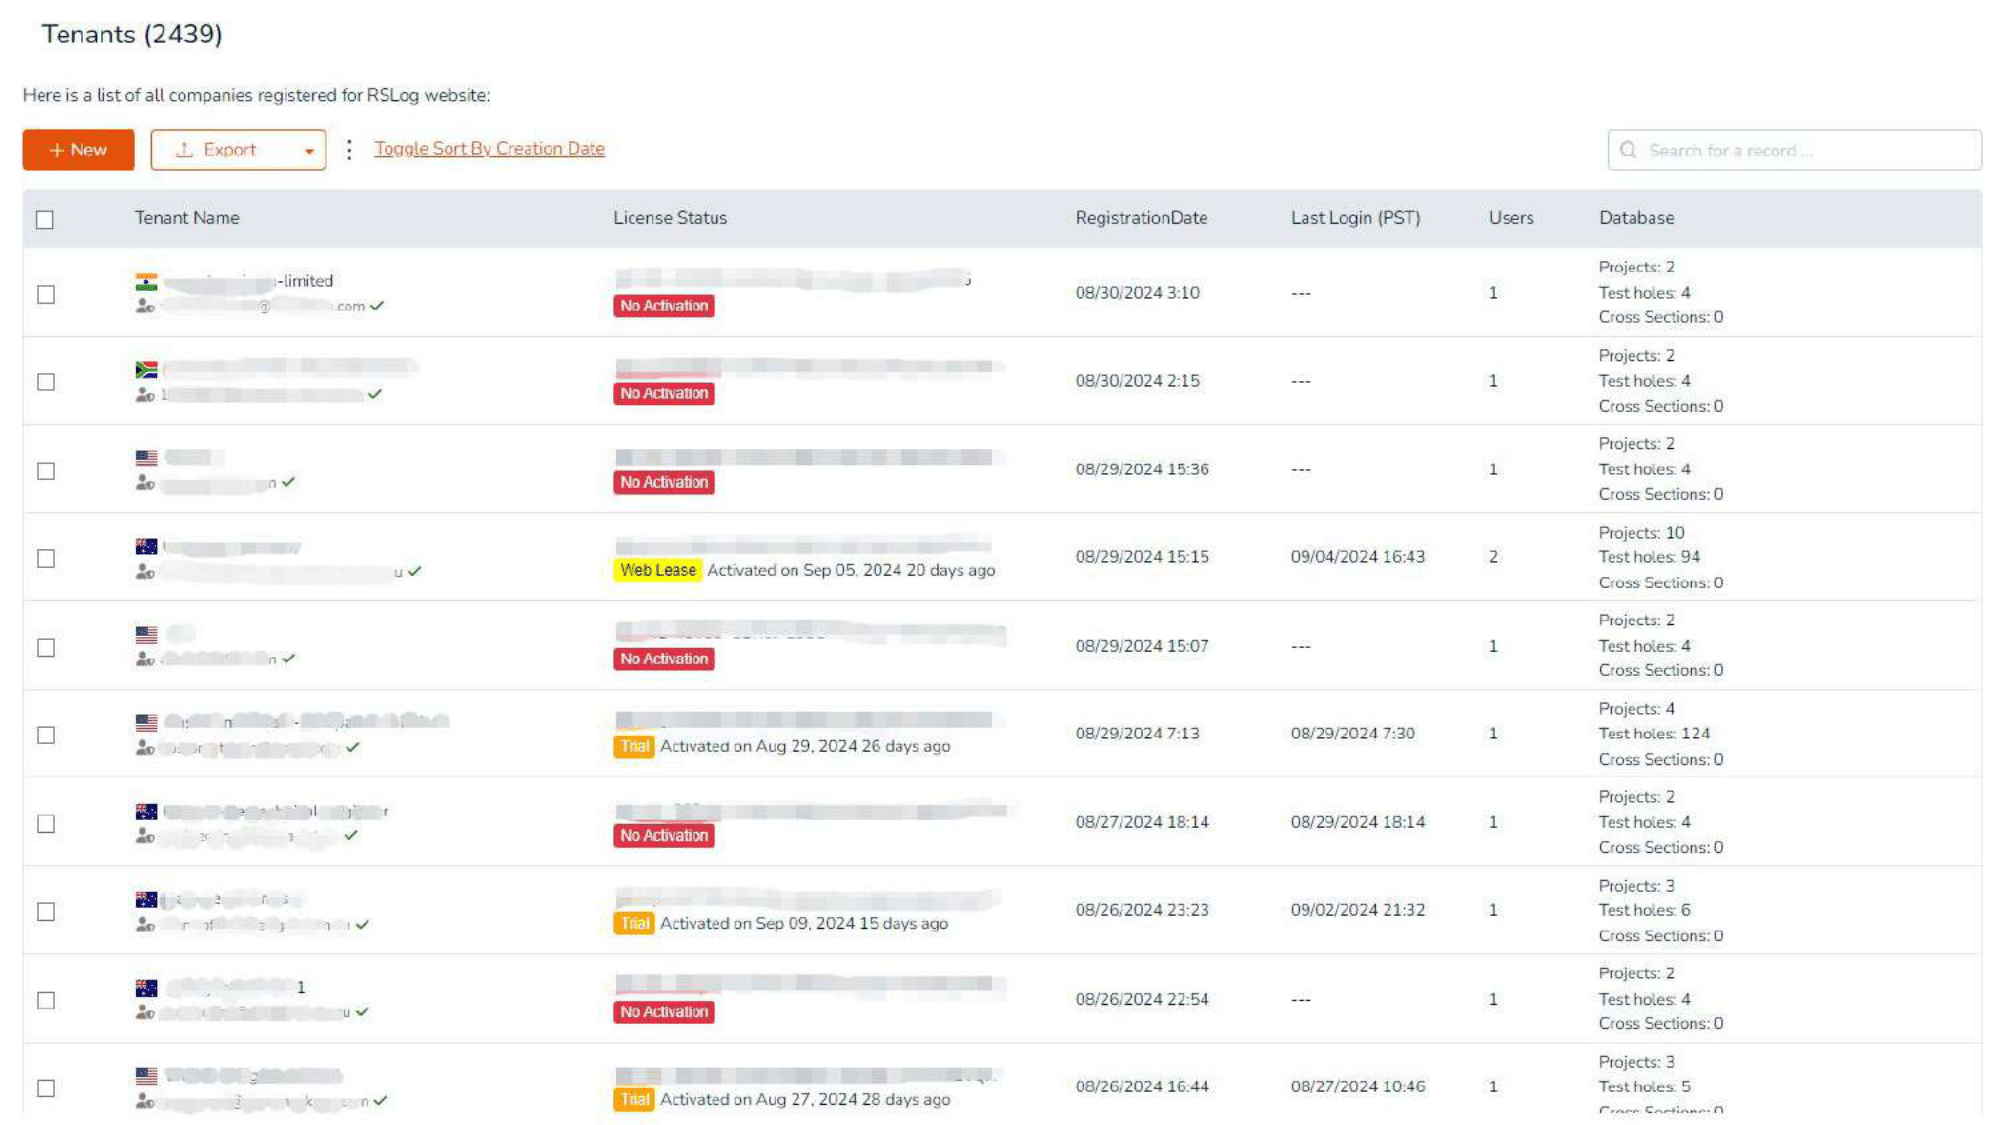Click the Last Login (PST) column header
The image size is (2000, 1125).
click(1355, 218)
